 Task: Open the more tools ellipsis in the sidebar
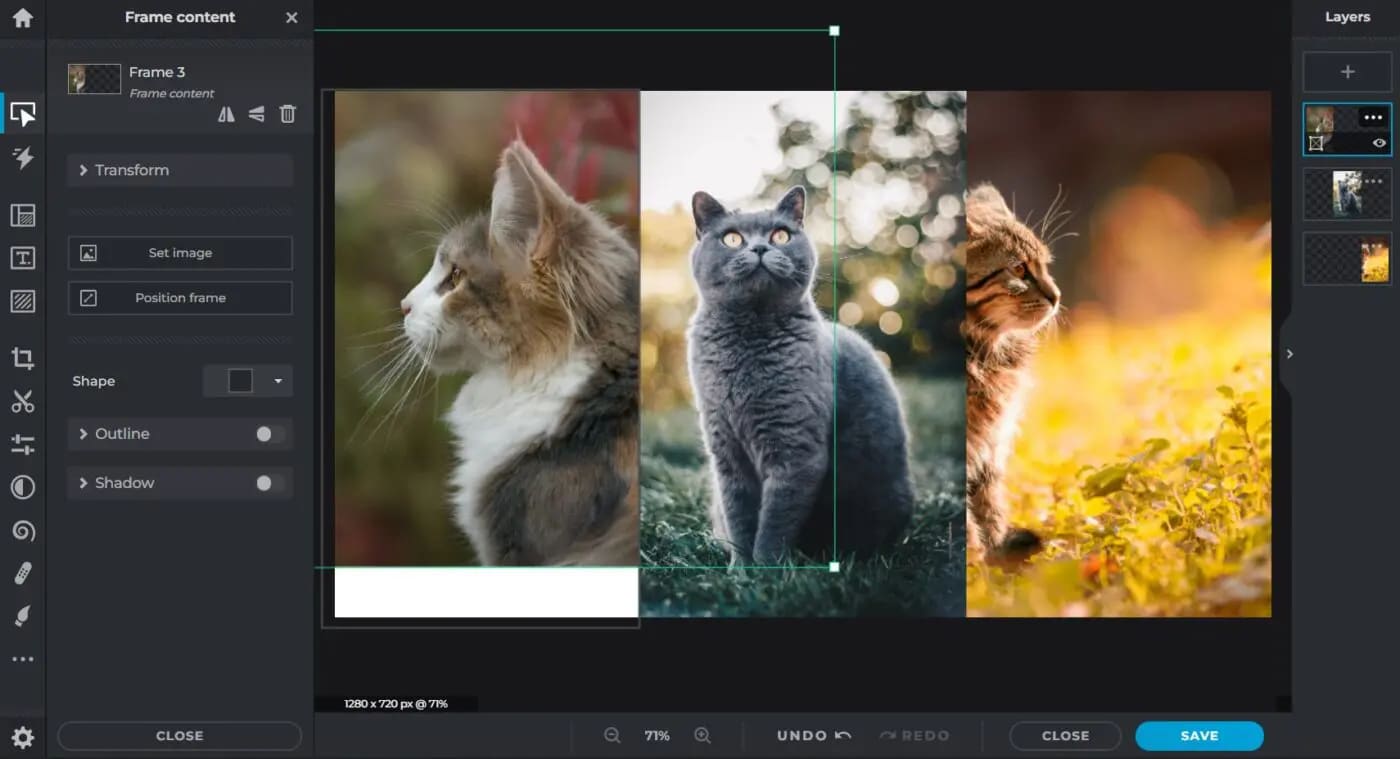[22, 659]
